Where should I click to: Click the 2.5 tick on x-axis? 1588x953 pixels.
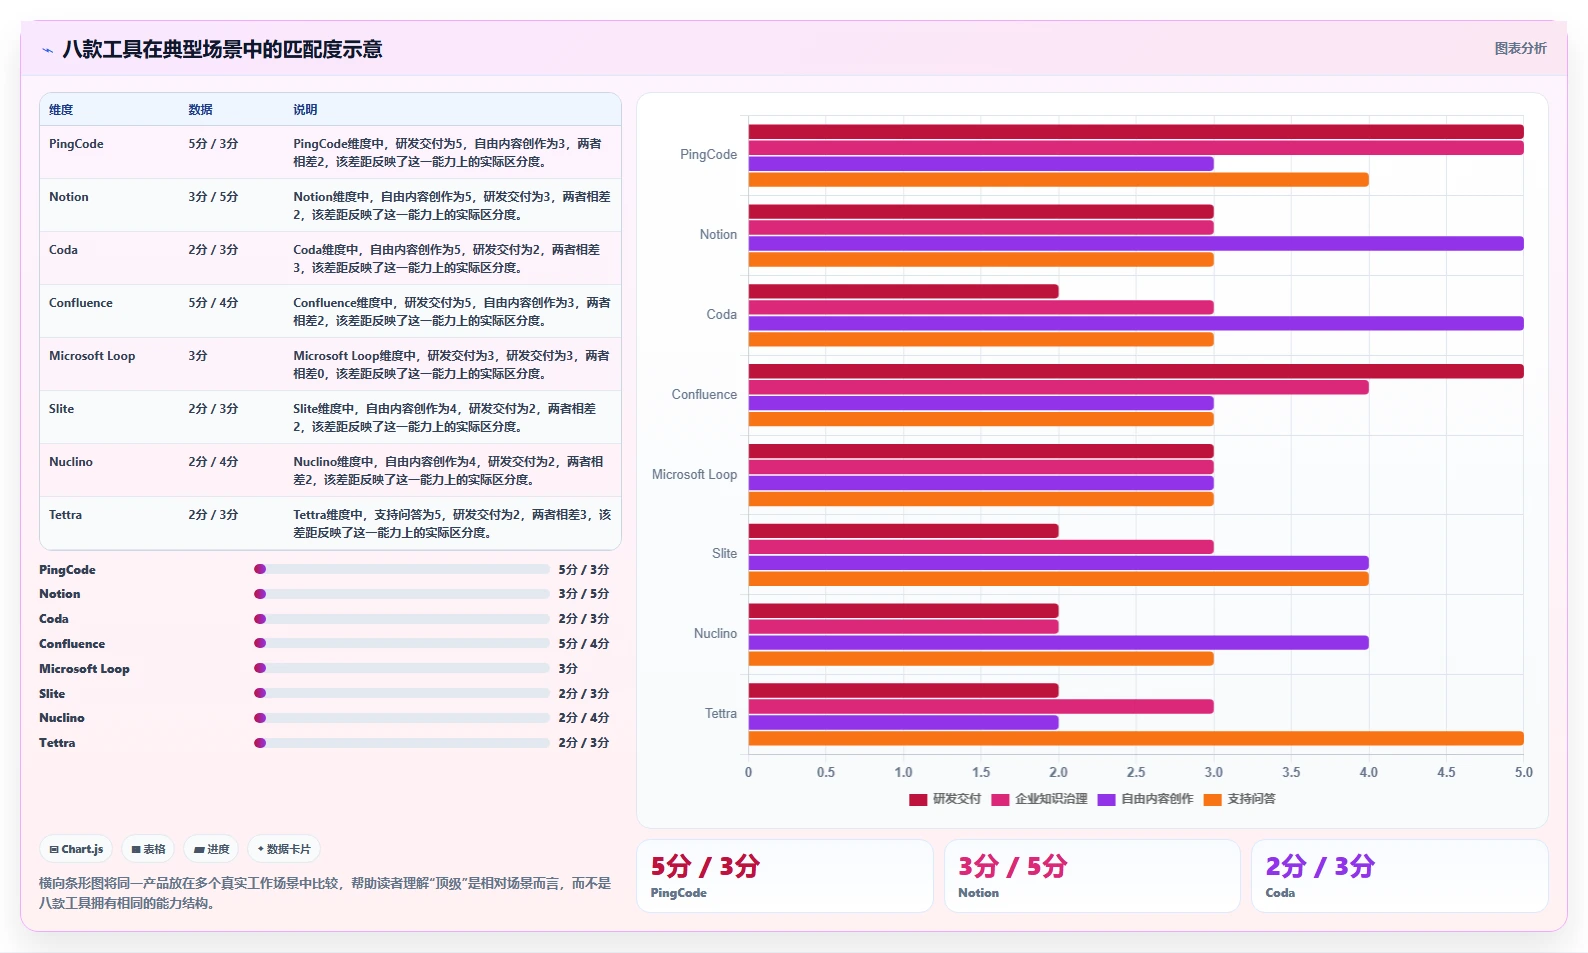click(x=1136, y=773)
